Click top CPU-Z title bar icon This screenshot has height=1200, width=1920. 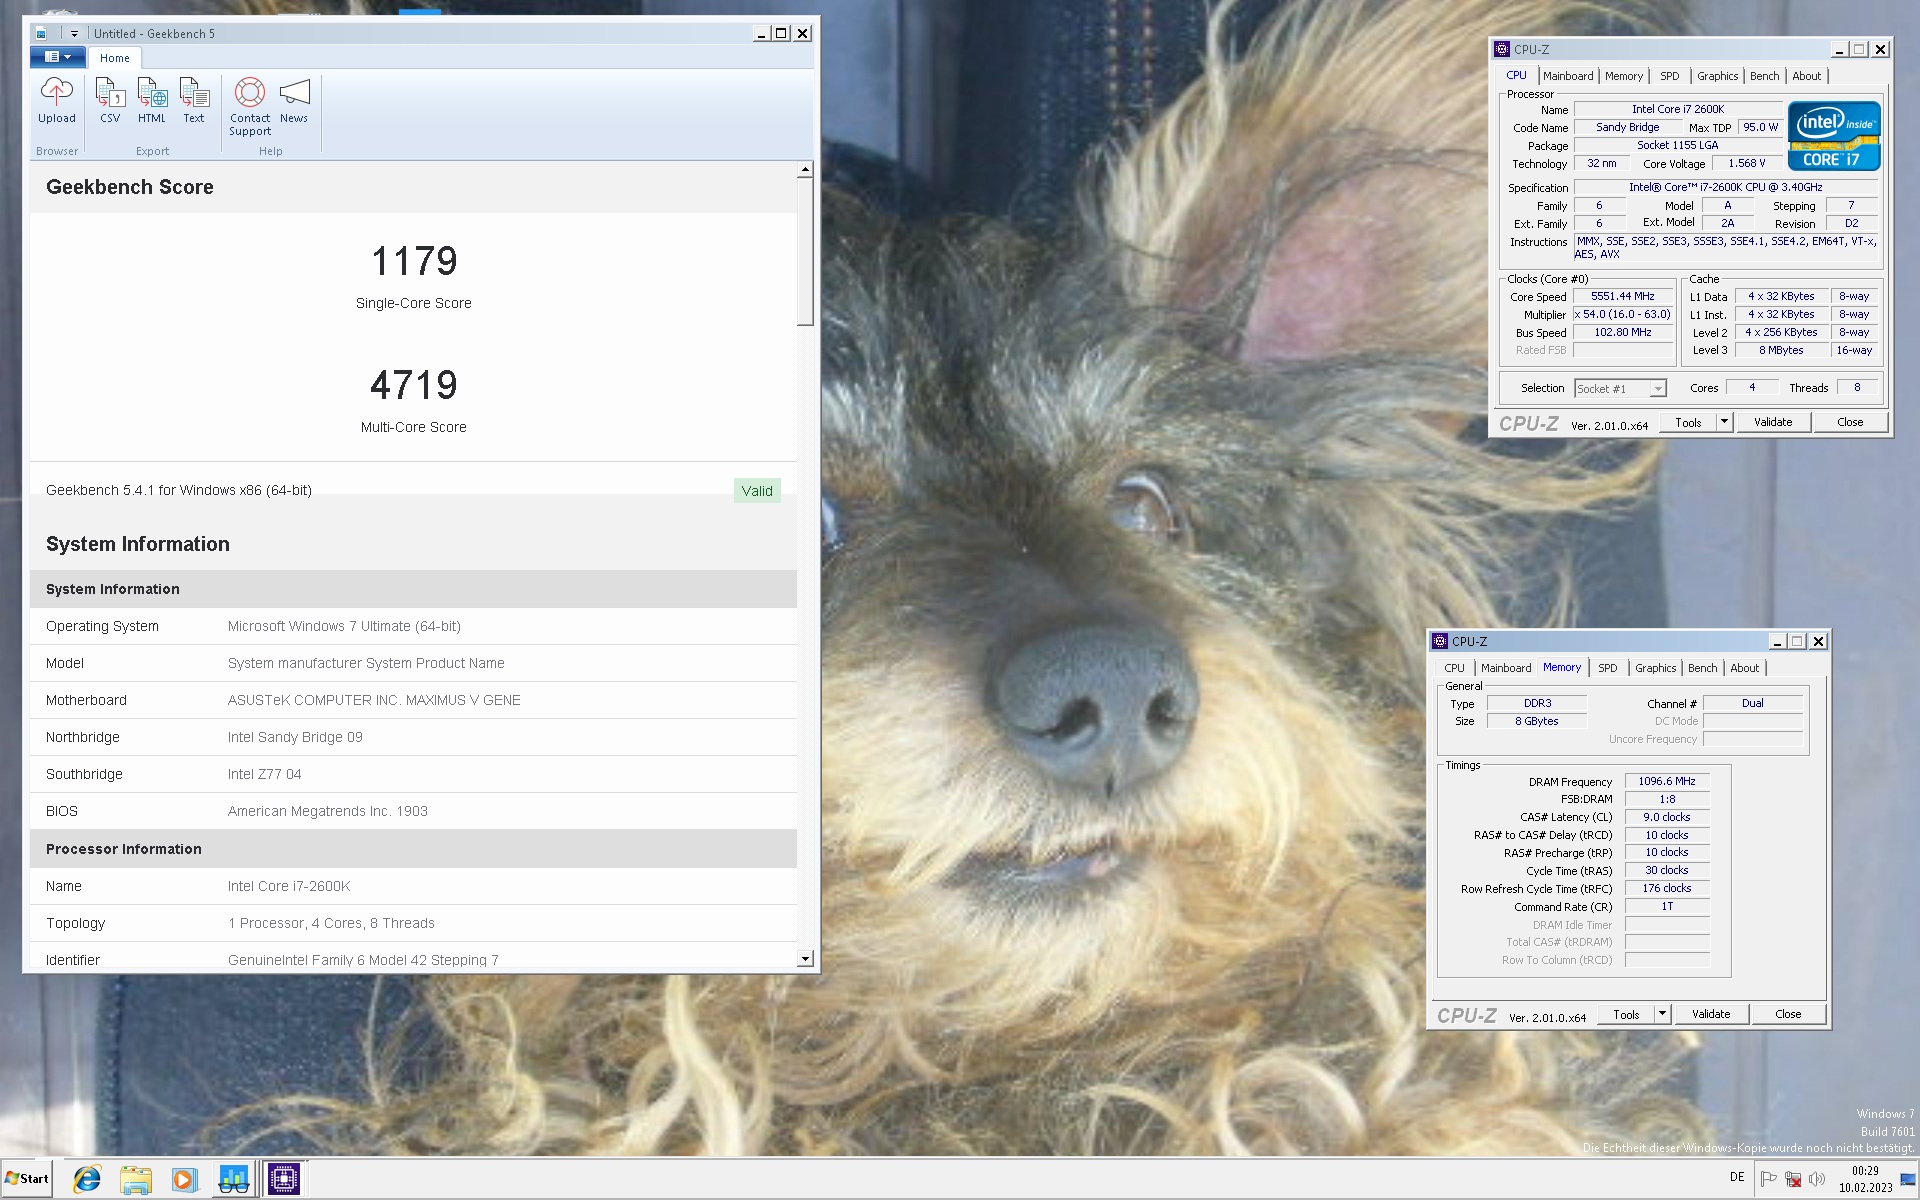[1502, 49]
